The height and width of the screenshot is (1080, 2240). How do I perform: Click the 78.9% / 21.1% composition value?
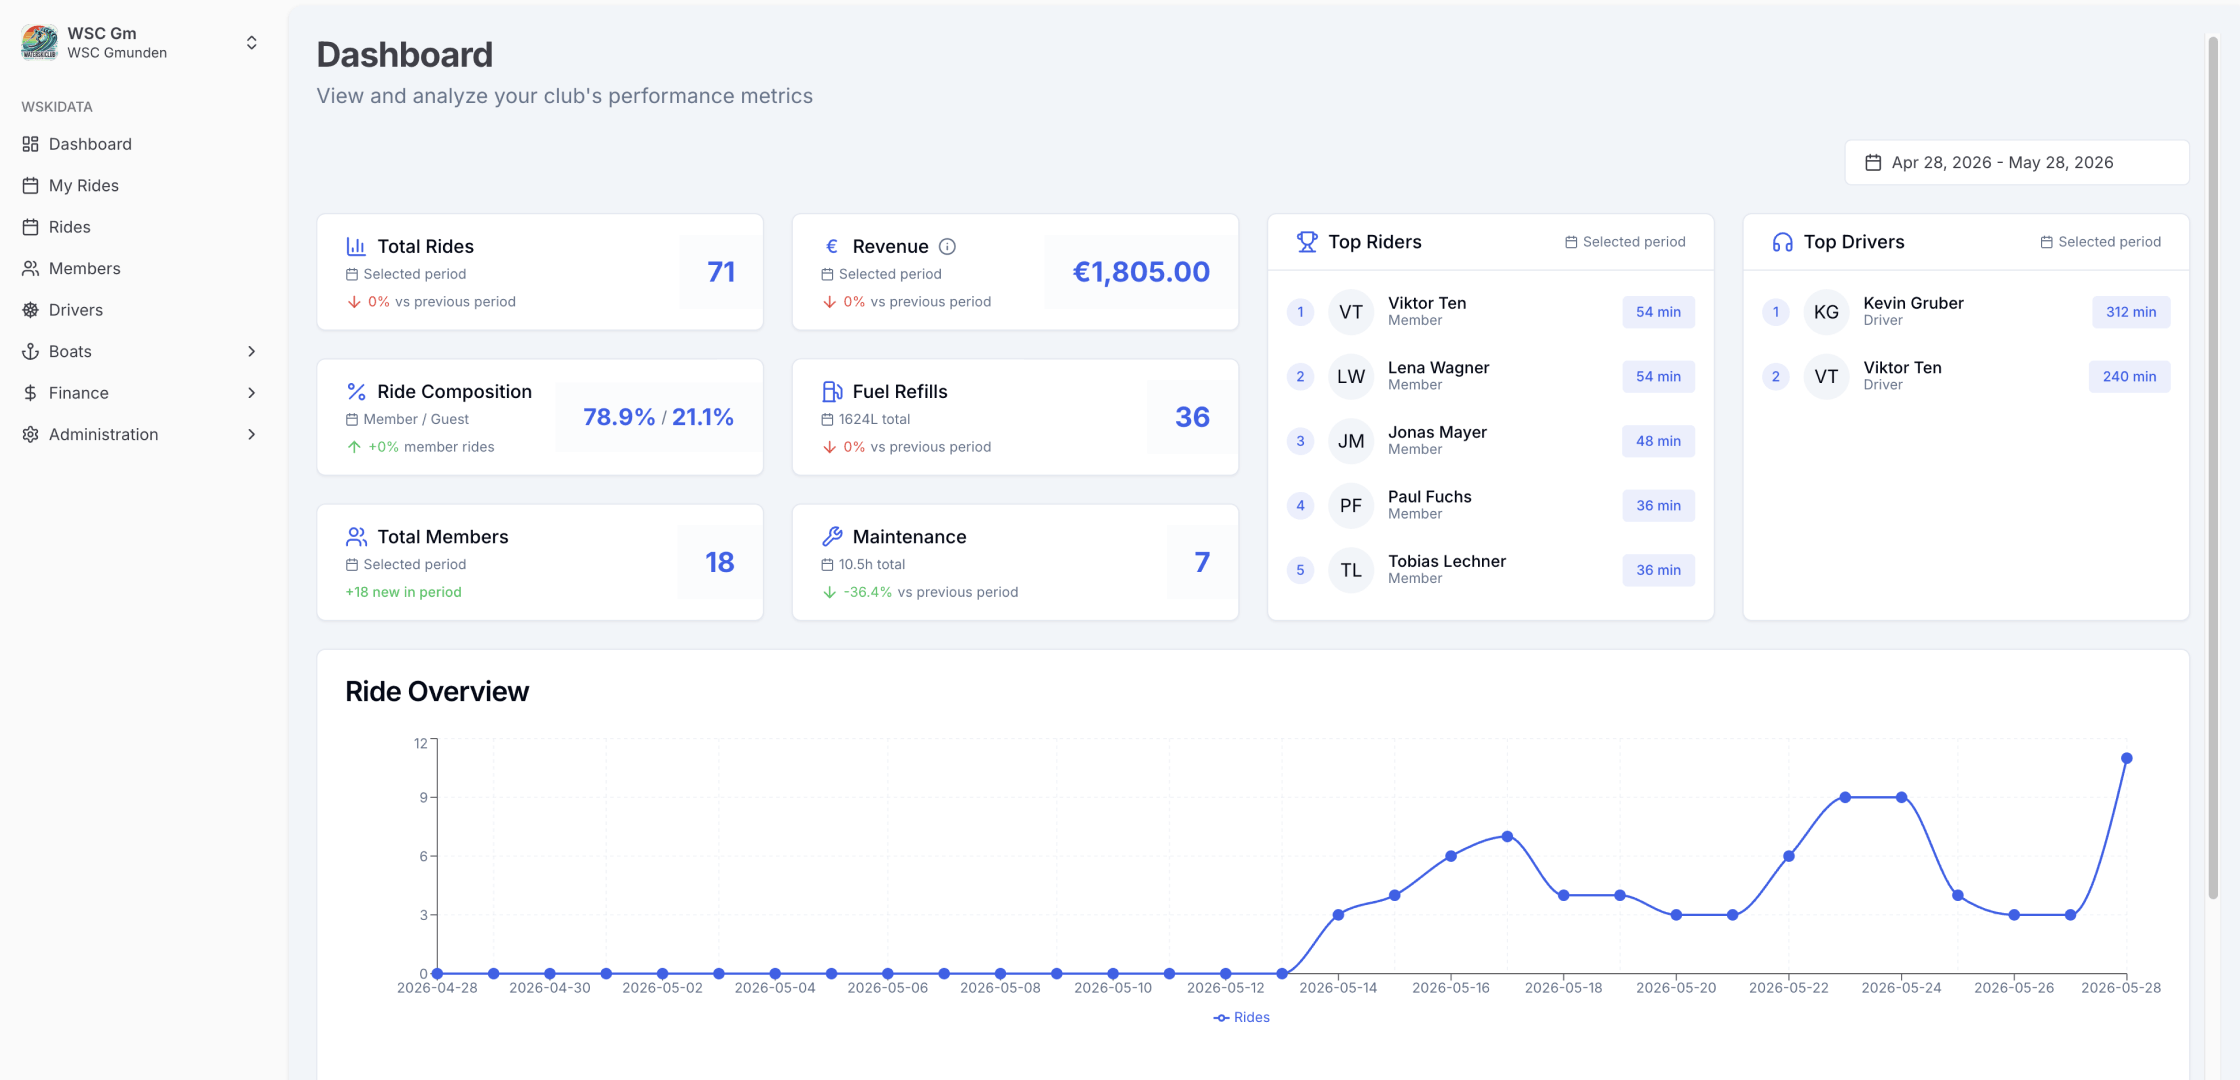[658, 417]
